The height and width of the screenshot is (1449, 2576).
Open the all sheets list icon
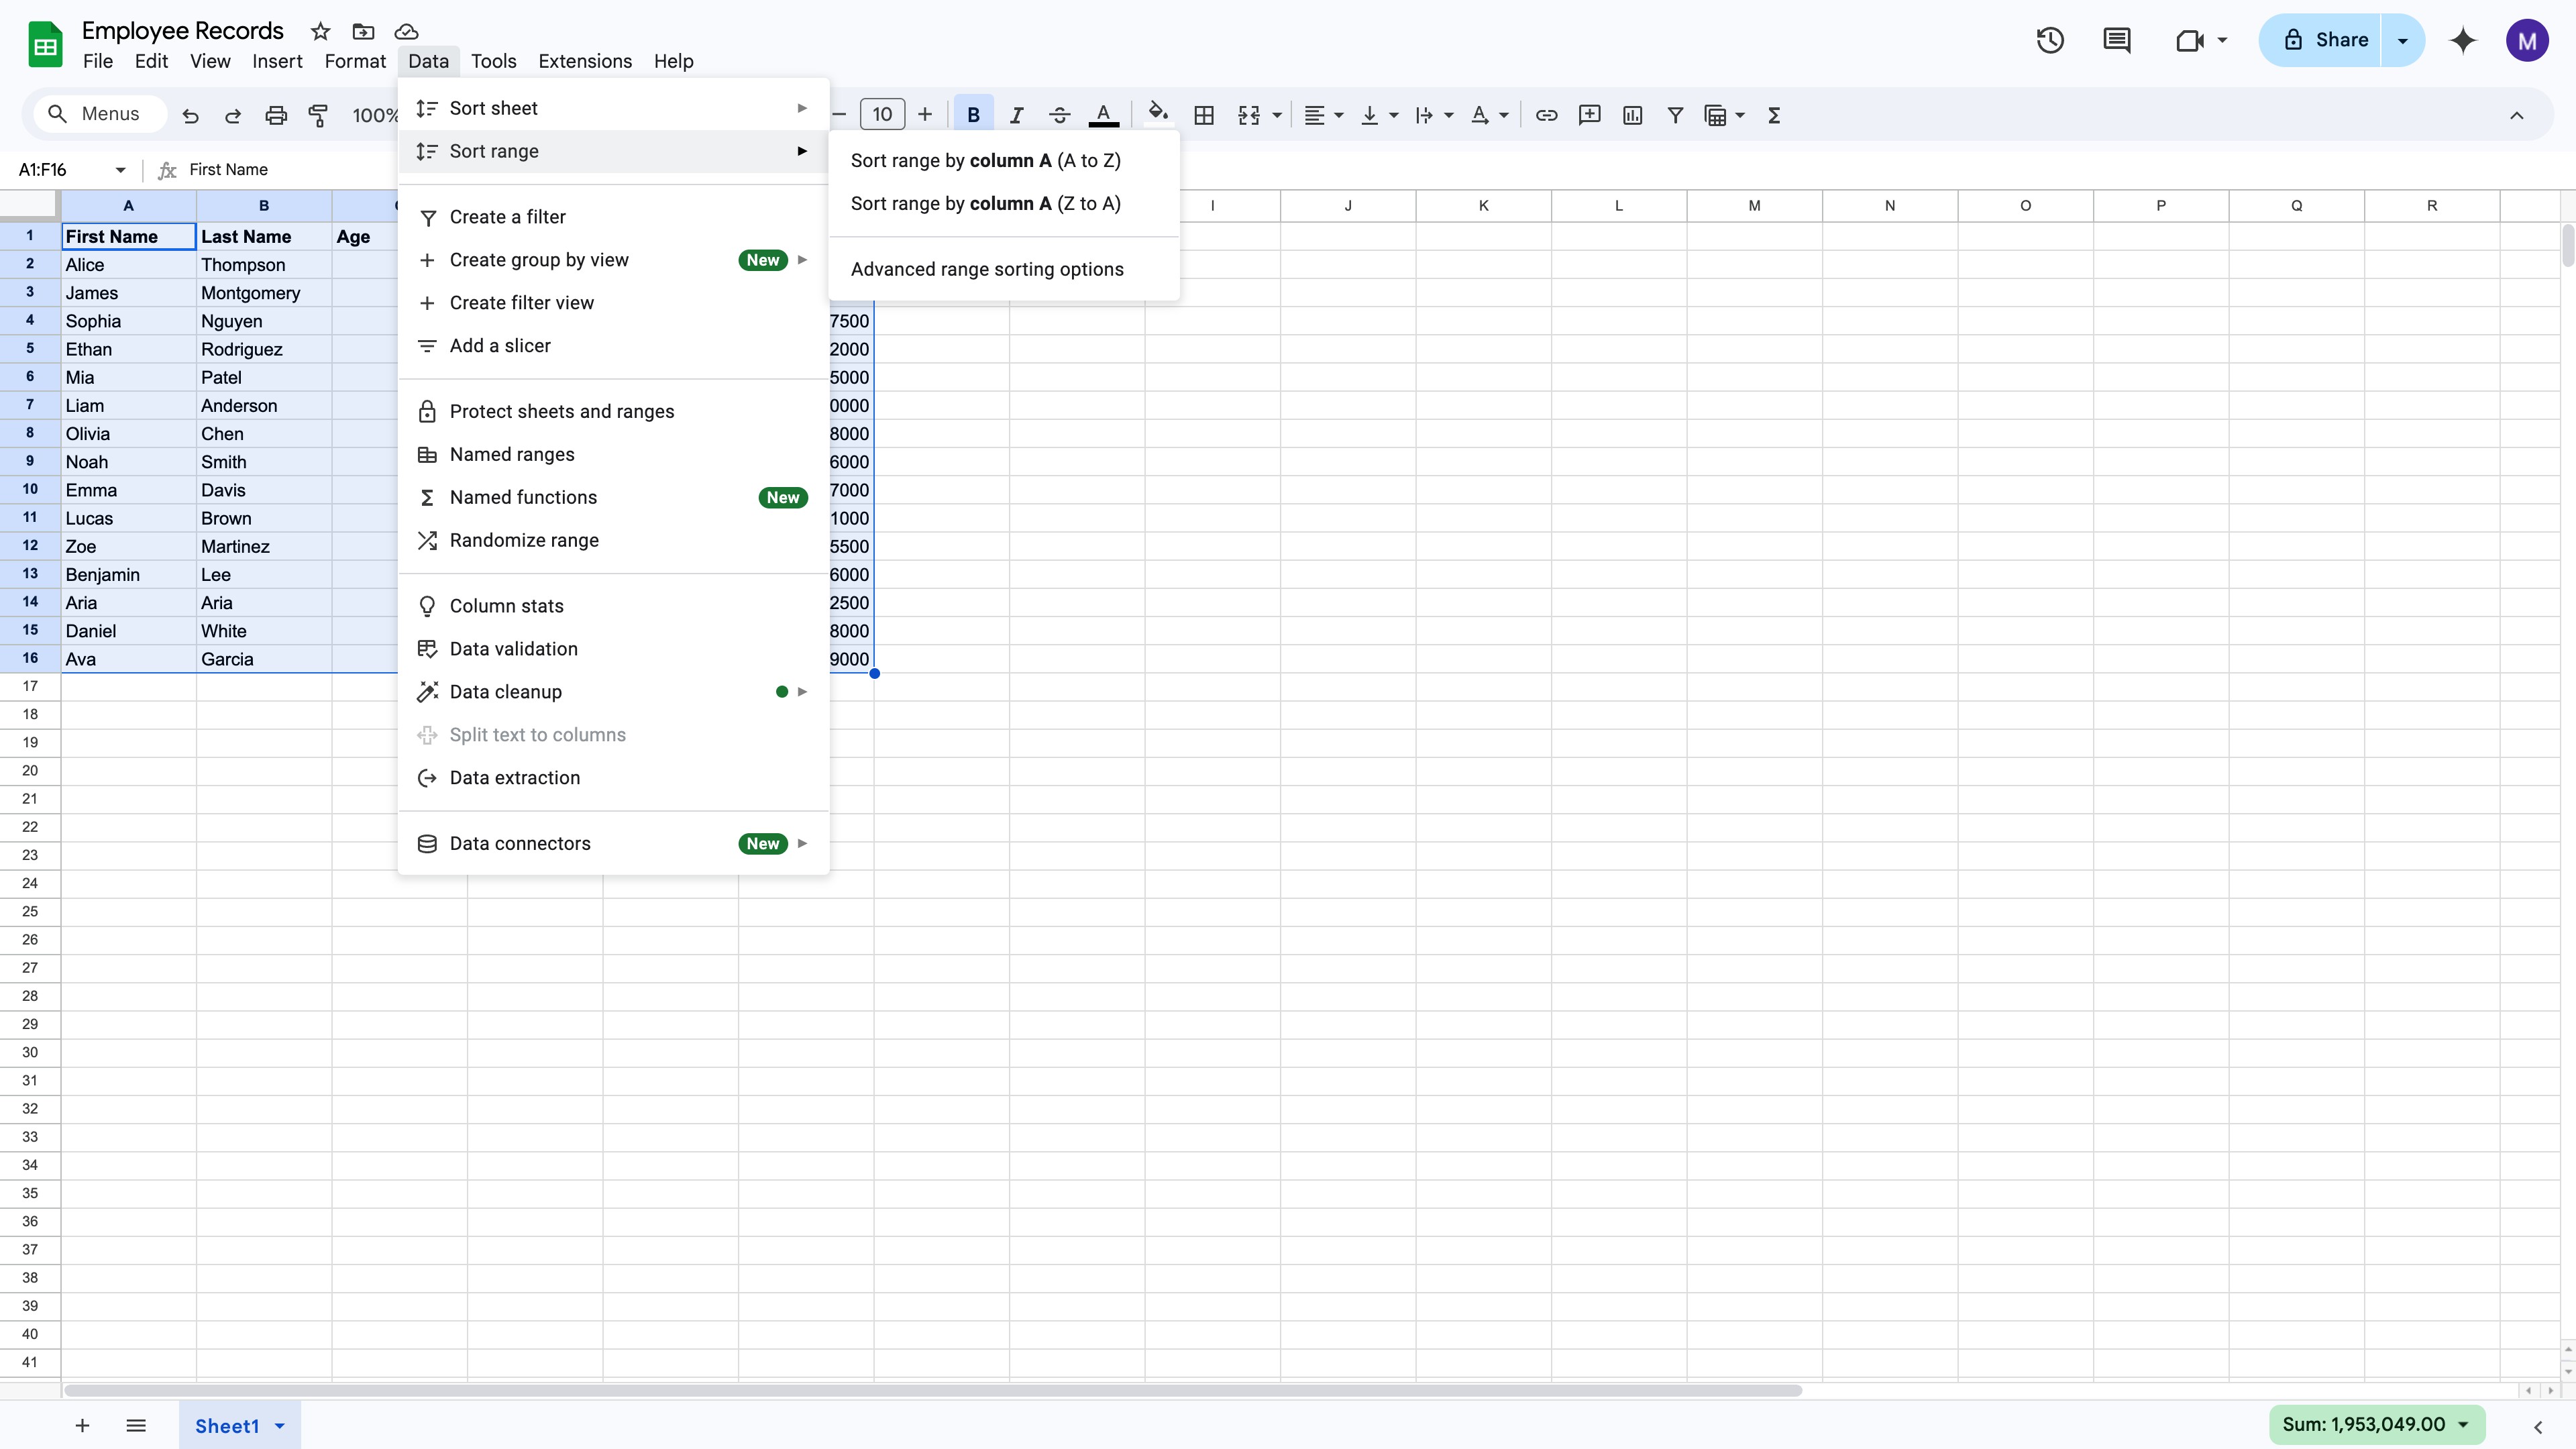136,1425
